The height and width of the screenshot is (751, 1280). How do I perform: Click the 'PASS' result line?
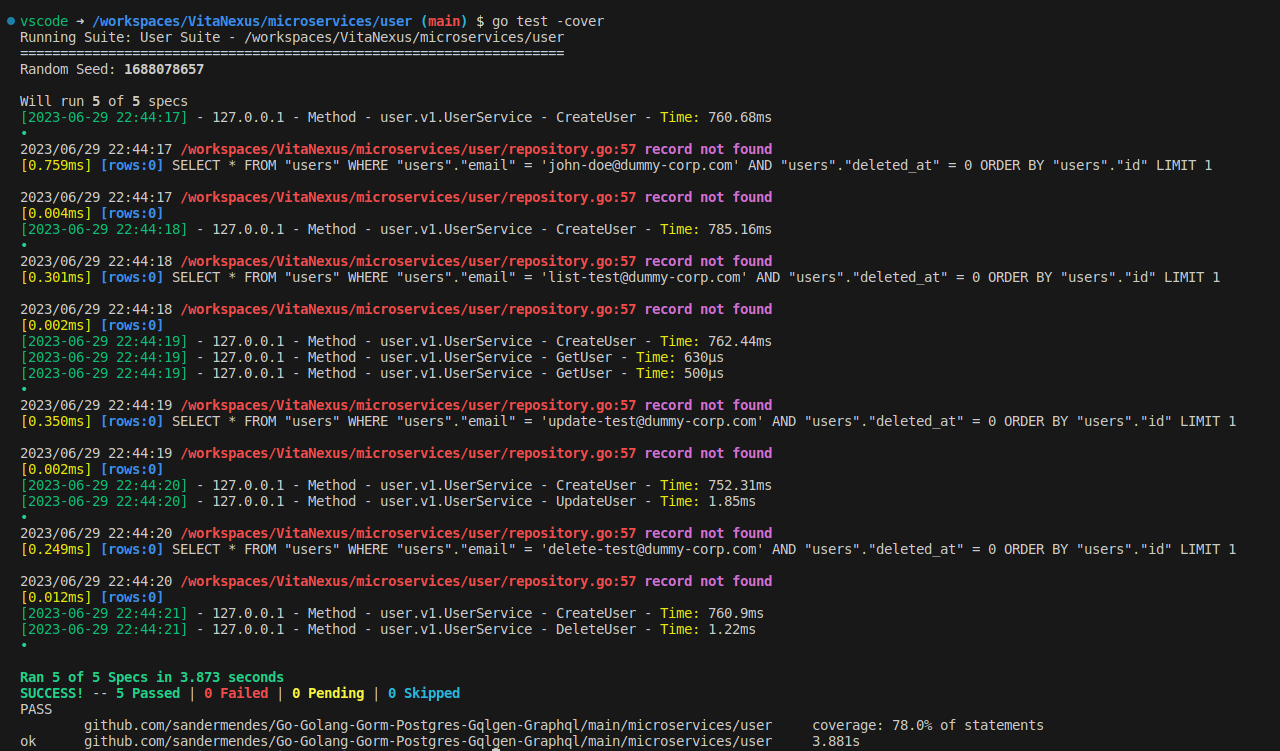click(x=36, y=709)
